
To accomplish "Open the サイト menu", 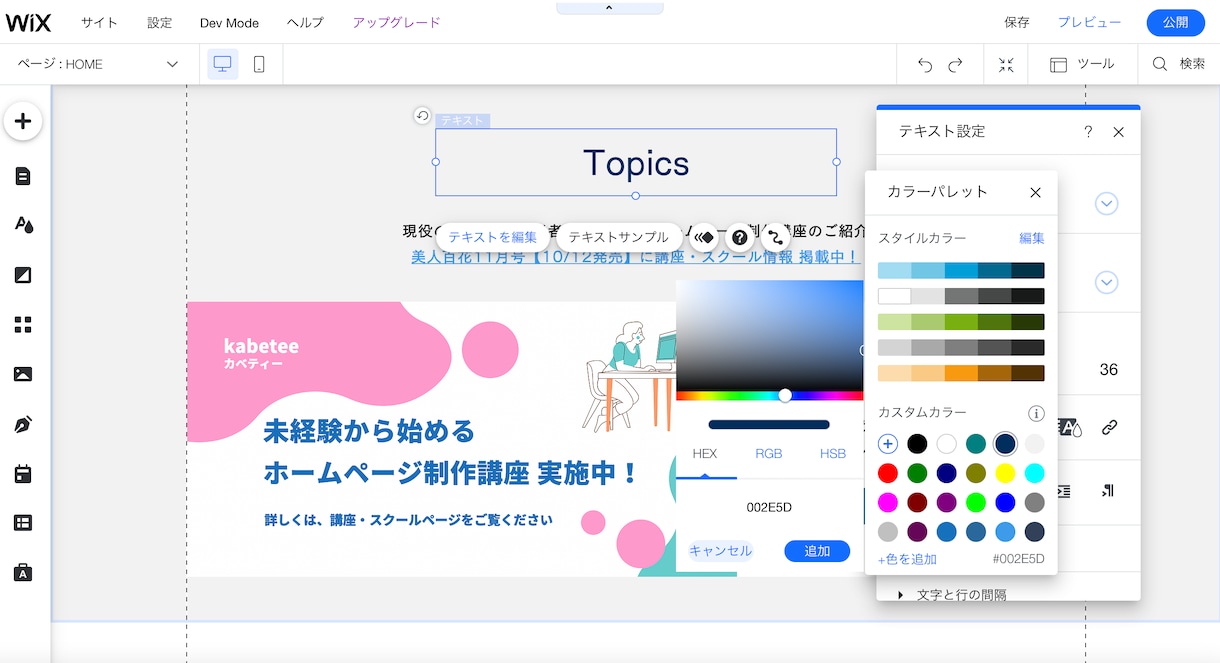I will click(99, 22).
